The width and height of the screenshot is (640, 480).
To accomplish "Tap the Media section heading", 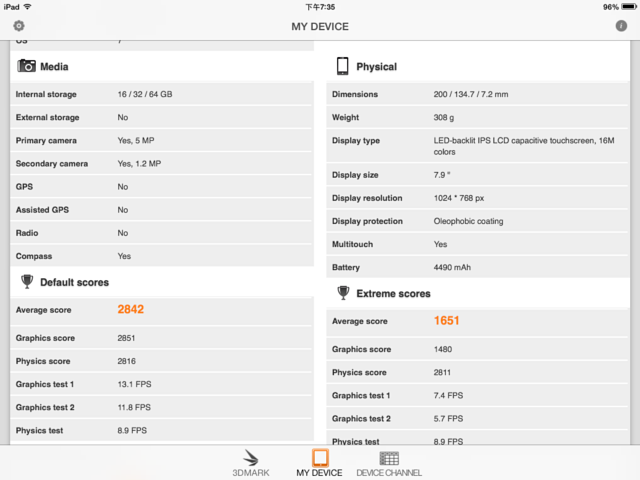I will point(54,67).
